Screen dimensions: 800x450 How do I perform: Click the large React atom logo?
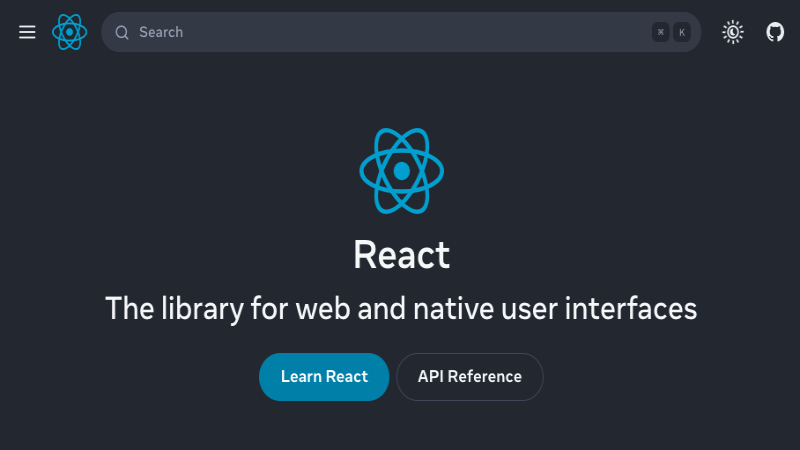(402, 171)
